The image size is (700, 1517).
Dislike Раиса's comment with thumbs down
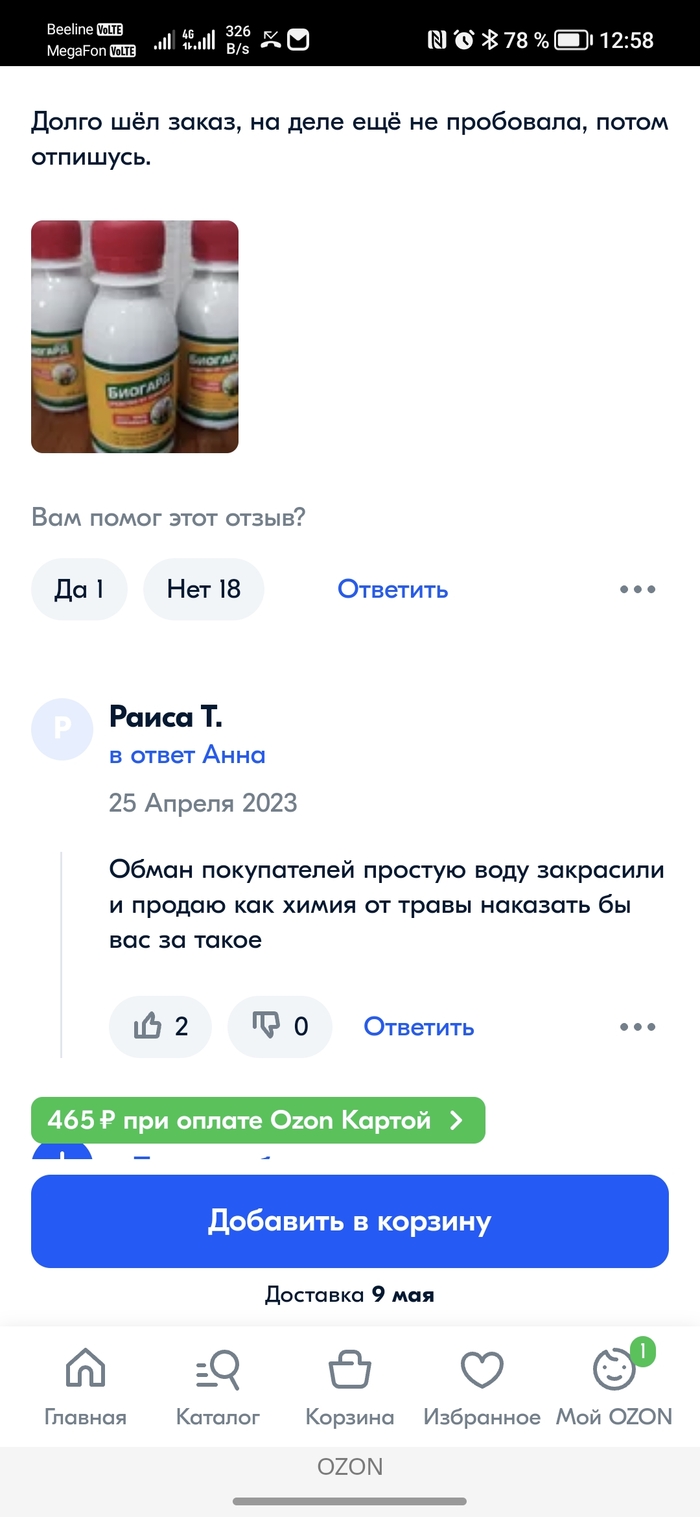coord(279,1026)
